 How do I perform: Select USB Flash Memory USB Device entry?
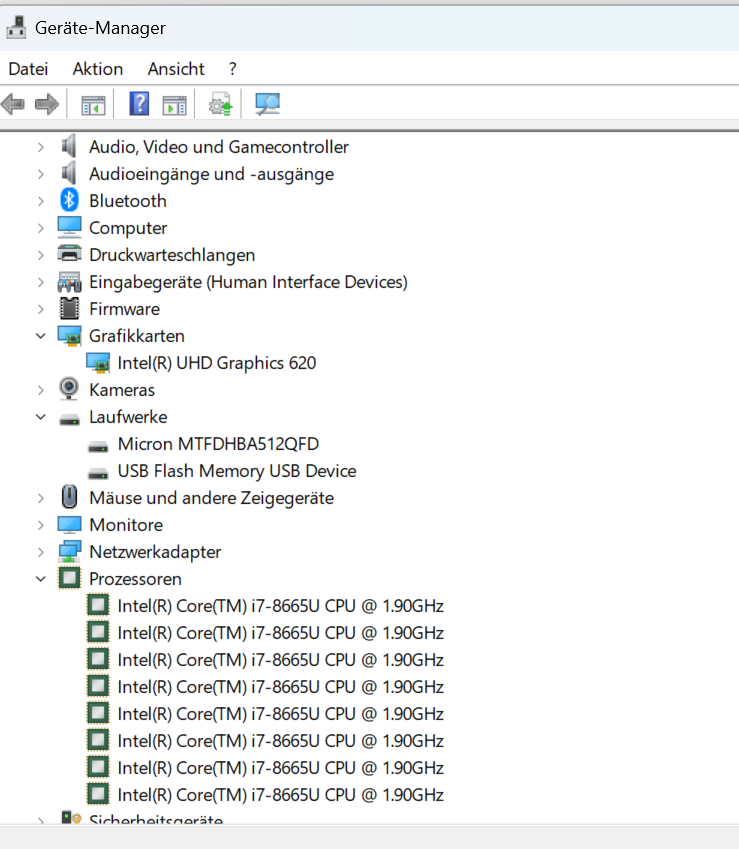tap(237, 471)
